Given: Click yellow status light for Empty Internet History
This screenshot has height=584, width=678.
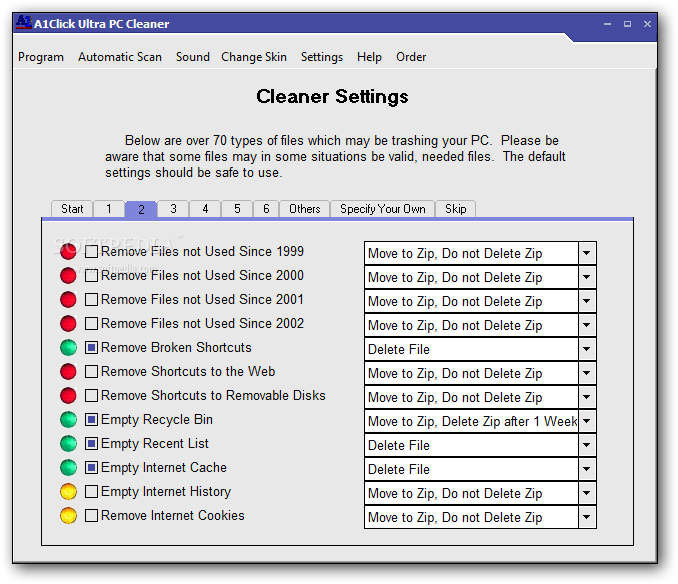Looking at the screenshot, I should [68, 491].
